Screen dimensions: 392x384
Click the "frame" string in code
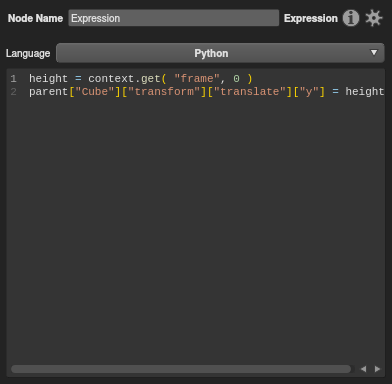point(197,79)
